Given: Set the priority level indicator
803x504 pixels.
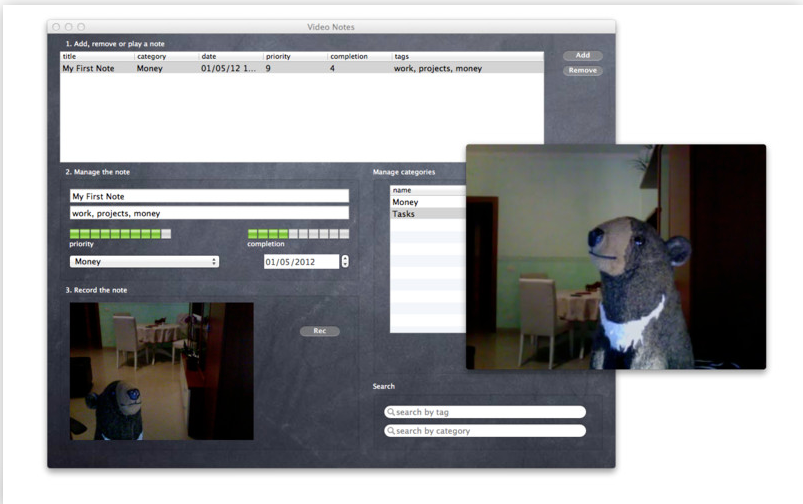Looking at the screenshot, I should pos(120,234).
